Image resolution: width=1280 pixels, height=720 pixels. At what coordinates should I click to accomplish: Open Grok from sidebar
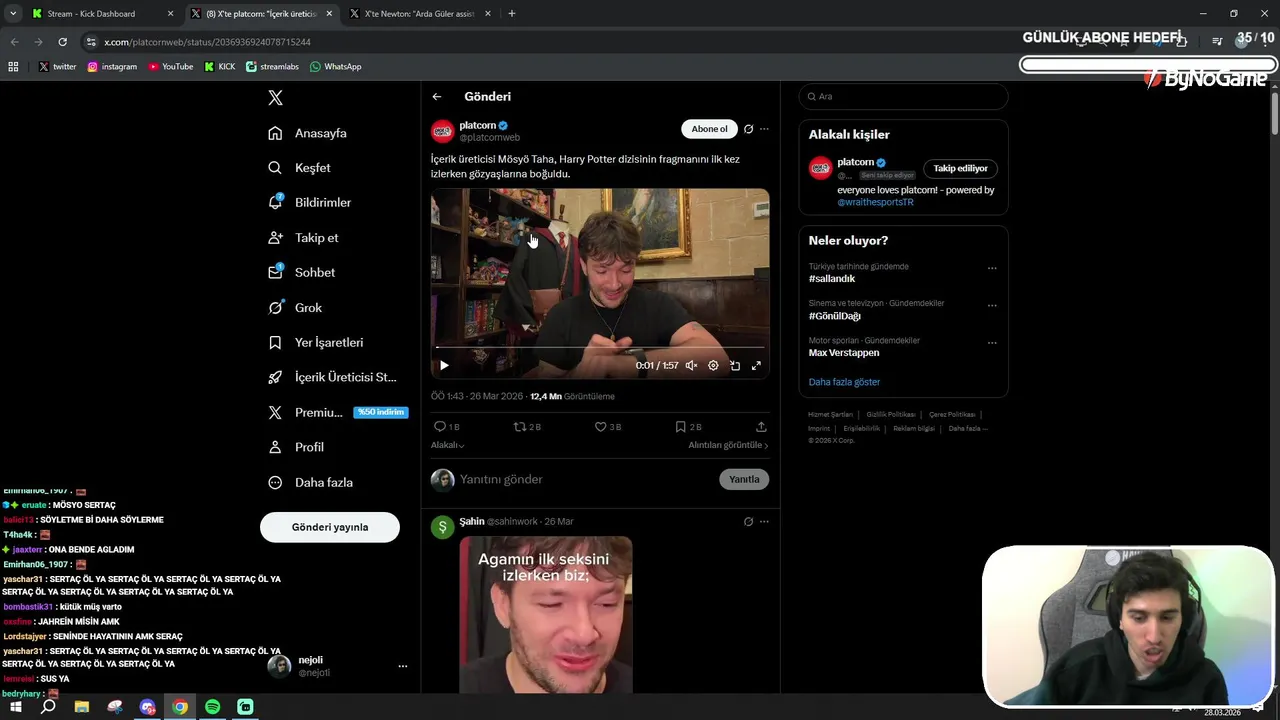point(295,308)
